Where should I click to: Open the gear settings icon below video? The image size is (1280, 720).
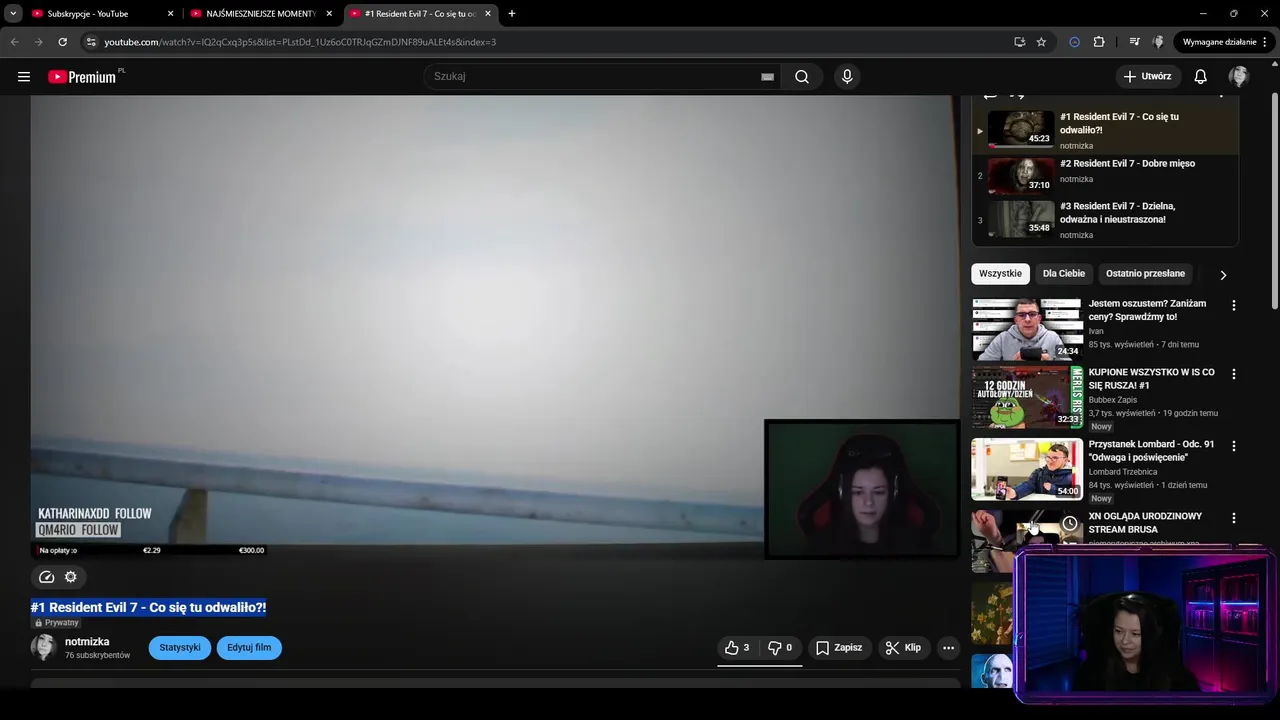point(71,577)
